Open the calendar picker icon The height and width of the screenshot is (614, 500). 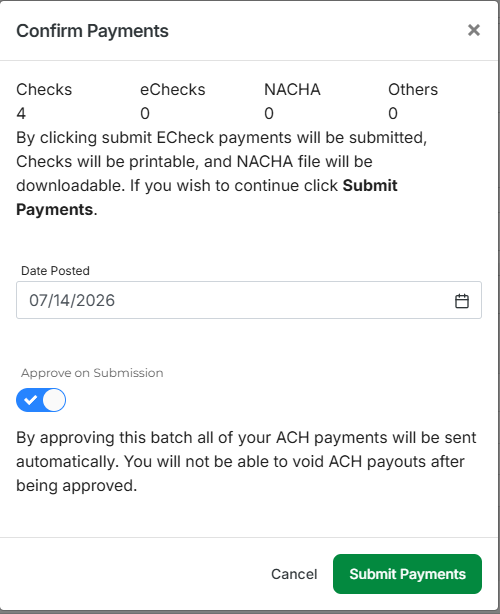(x=462, y=301)
